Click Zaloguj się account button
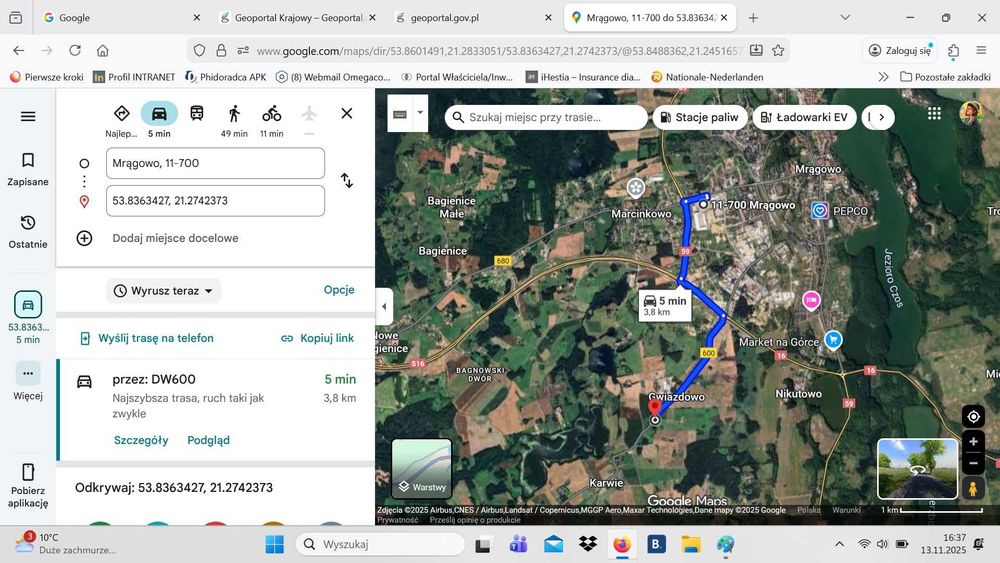 coord(901,50)
